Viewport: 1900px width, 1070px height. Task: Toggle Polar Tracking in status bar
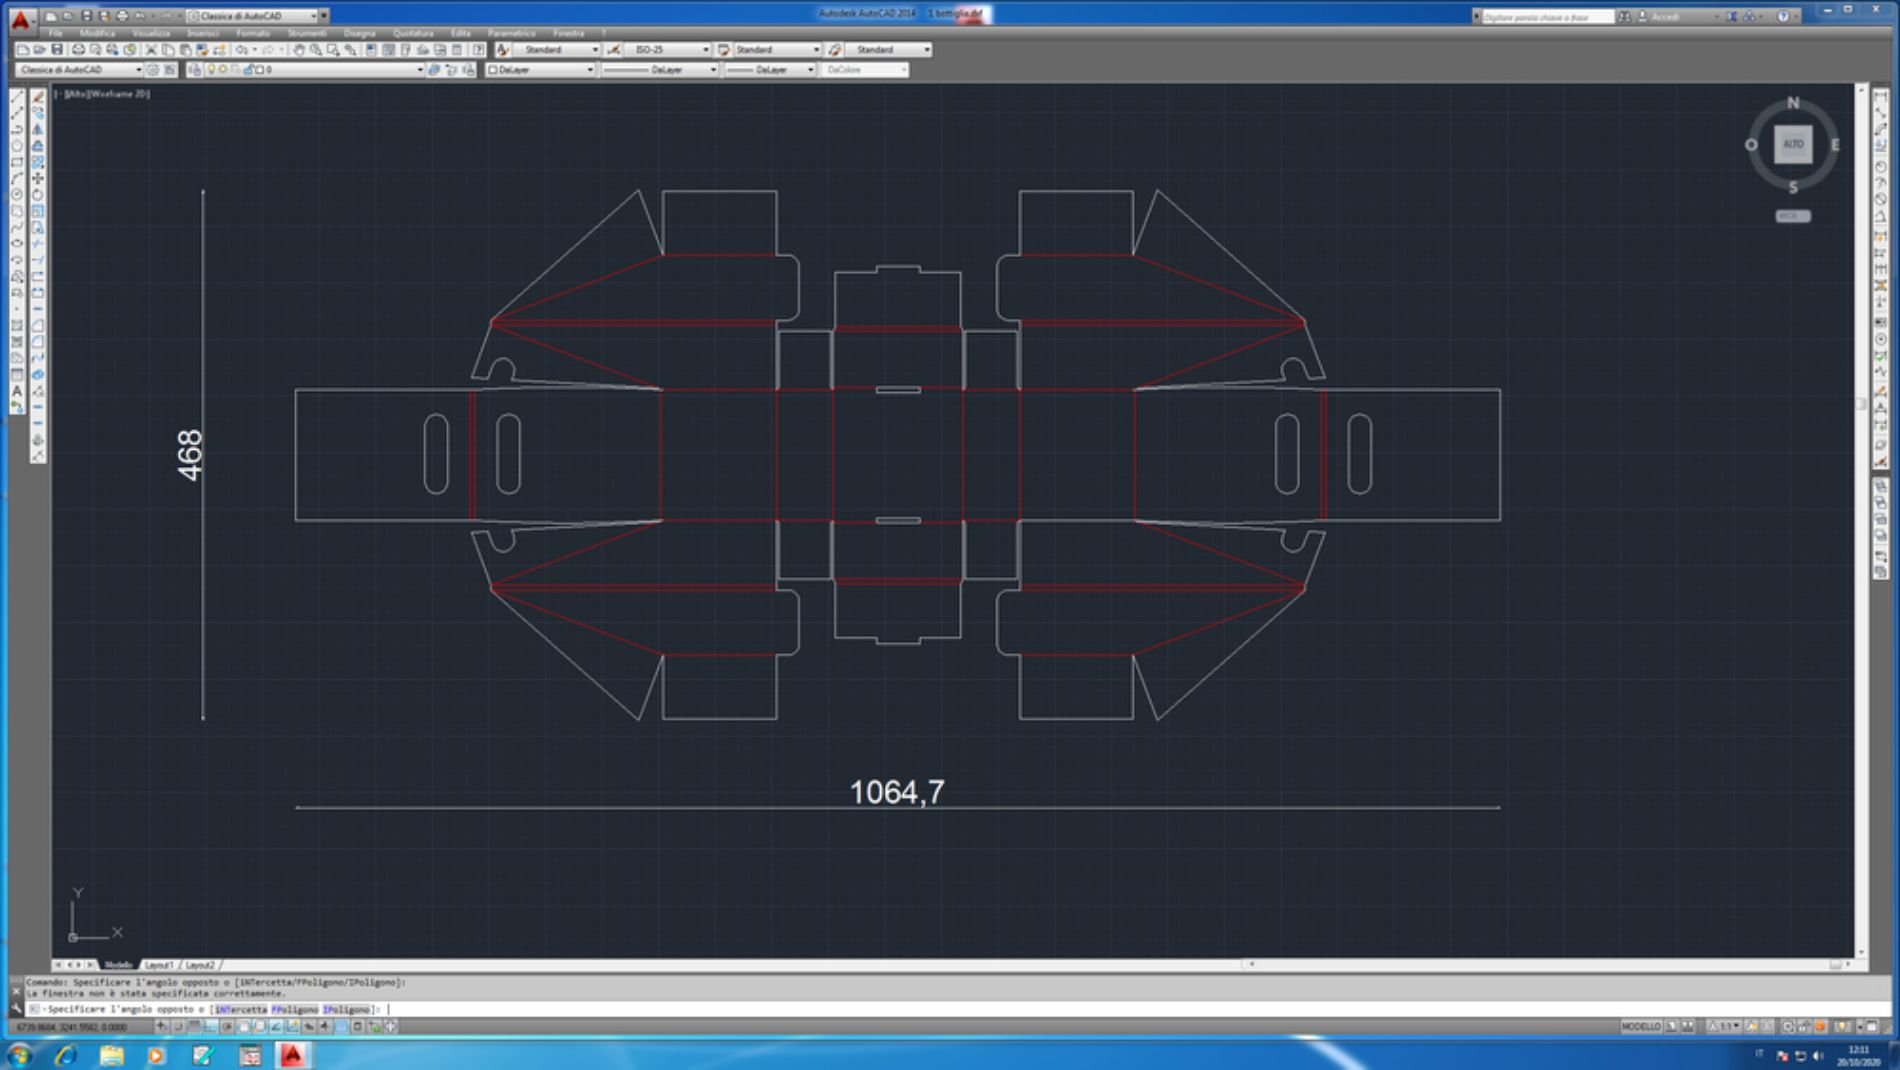(x=227, y=1026)
